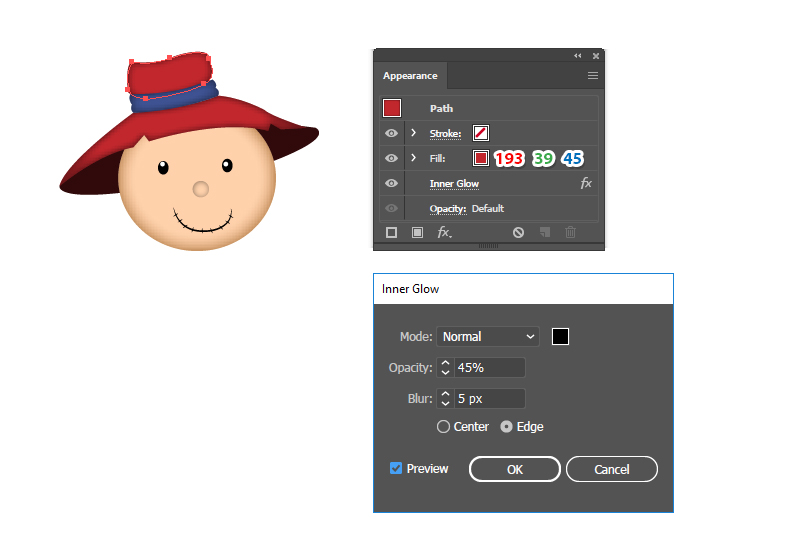Click fx icon on the Inner Glow row

[586, 184]
